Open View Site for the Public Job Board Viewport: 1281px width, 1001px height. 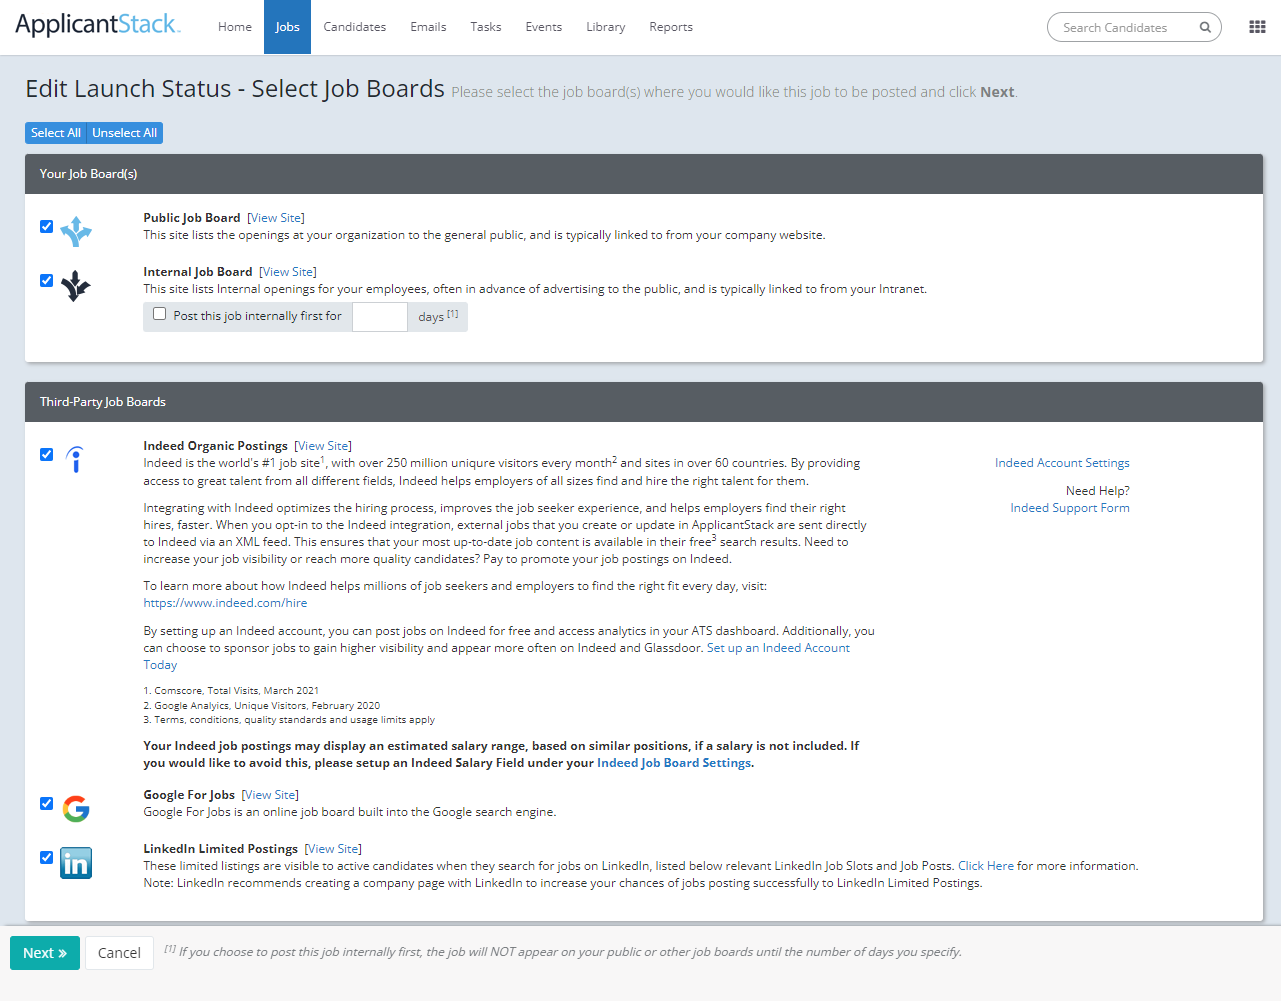point(275,217)
